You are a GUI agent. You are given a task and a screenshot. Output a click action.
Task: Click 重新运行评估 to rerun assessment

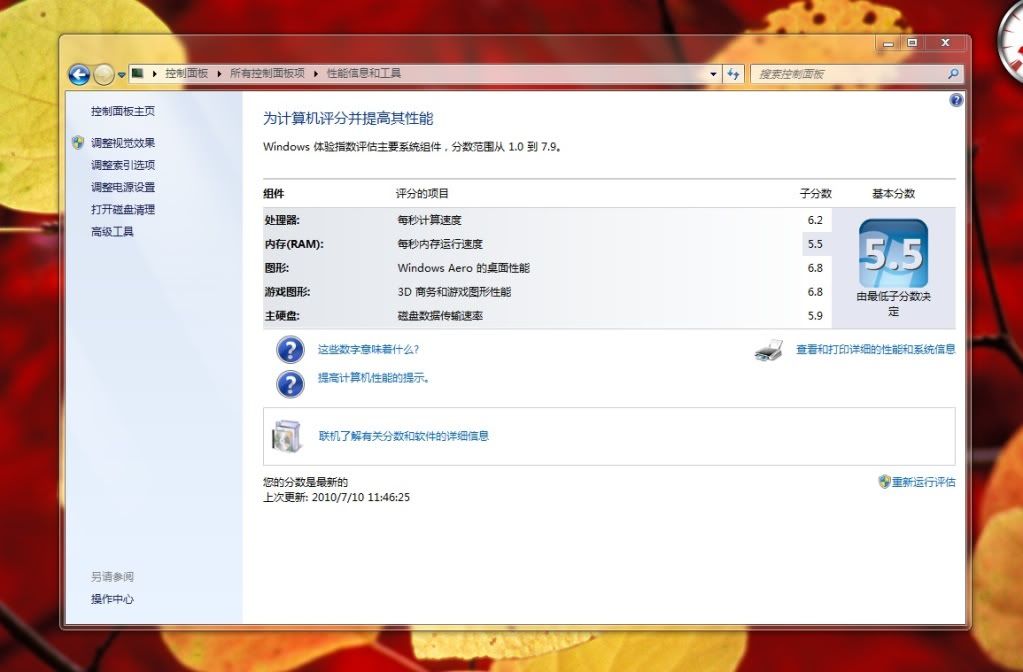pos(923,482)
